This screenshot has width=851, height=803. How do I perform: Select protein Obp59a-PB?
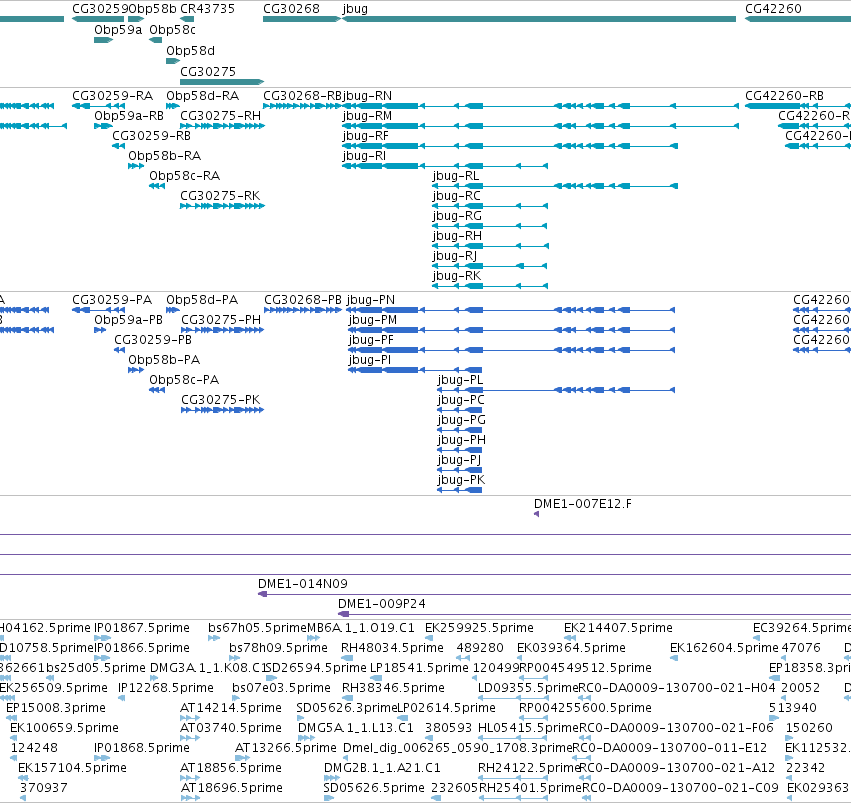129,320
